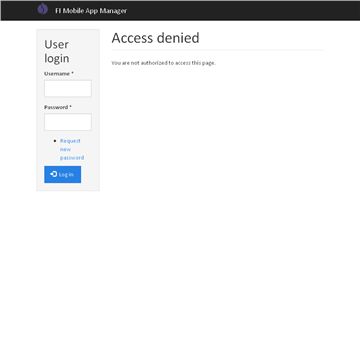This screenshot has height=360, width=360.
Task: Click the bullet beside Request new password
Action: coord(55,141)
